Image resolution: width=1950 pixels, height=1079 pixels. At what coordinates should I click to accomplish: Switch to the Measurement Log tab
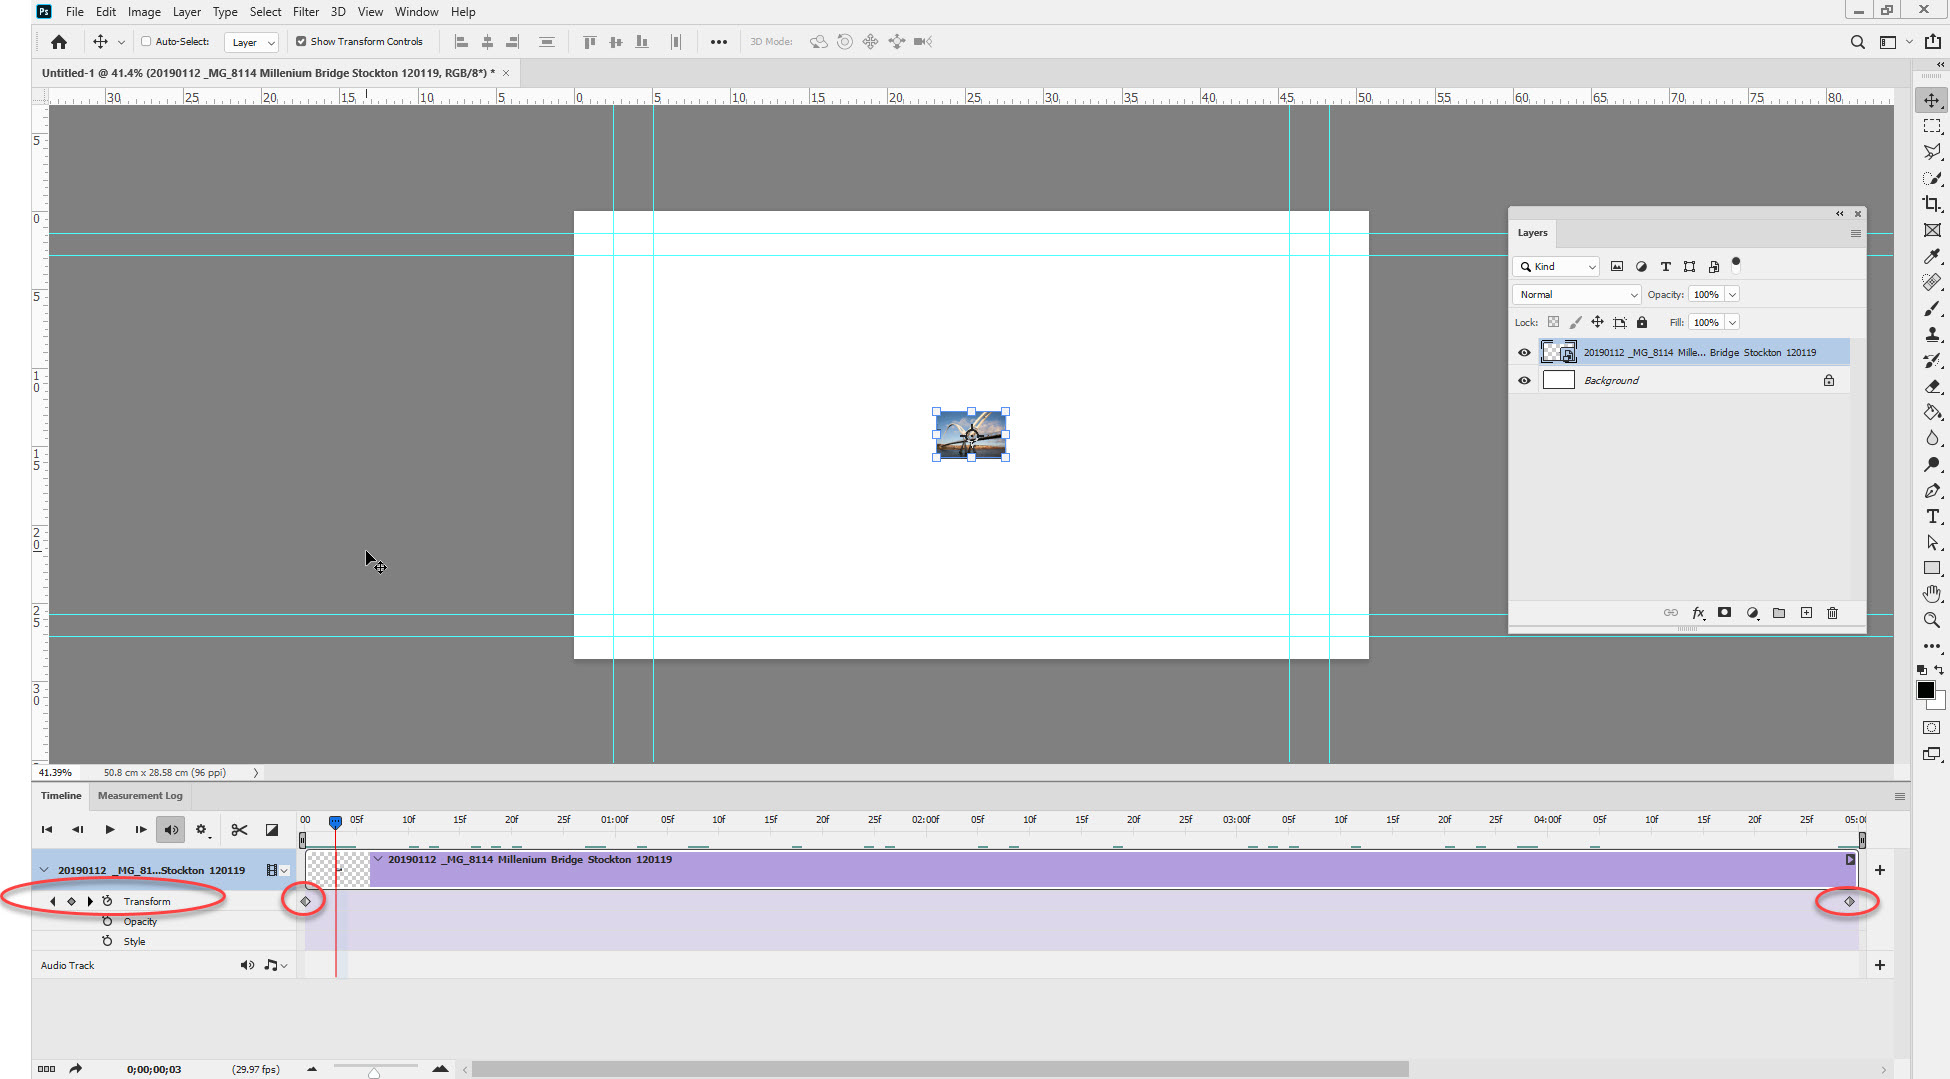coord(140,796)
